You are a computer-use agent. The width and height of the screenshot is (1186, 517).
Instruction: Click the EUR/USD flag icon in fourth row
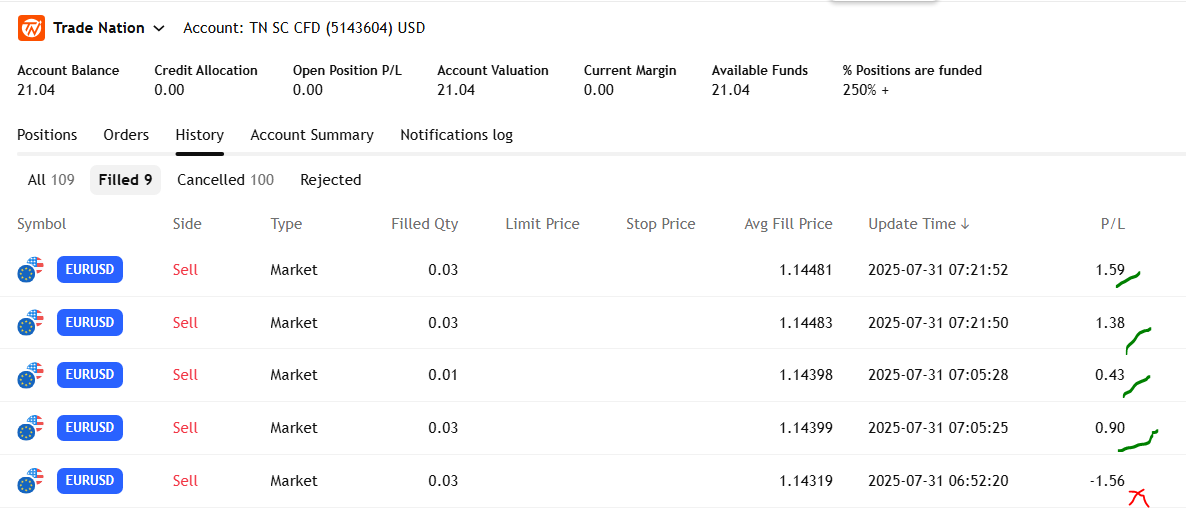click(31, 428)
